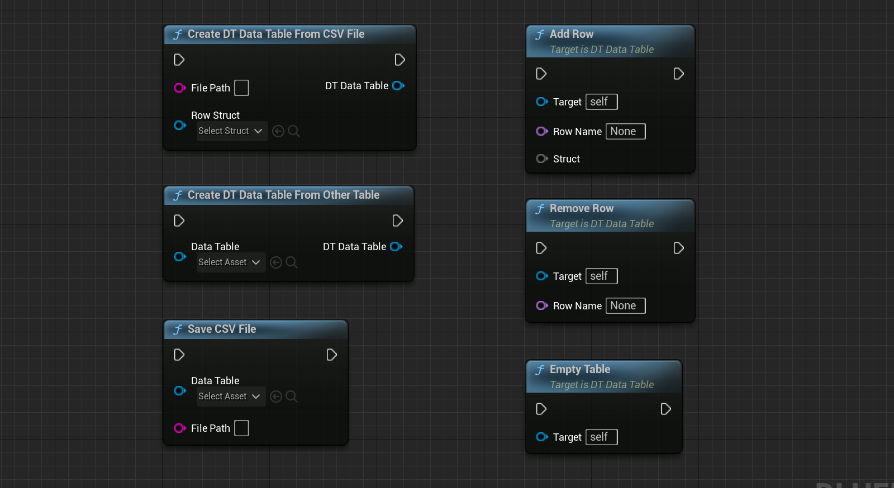
Task: Click use-selected arrow on Save CSV File node
Action: click(276, 396)
